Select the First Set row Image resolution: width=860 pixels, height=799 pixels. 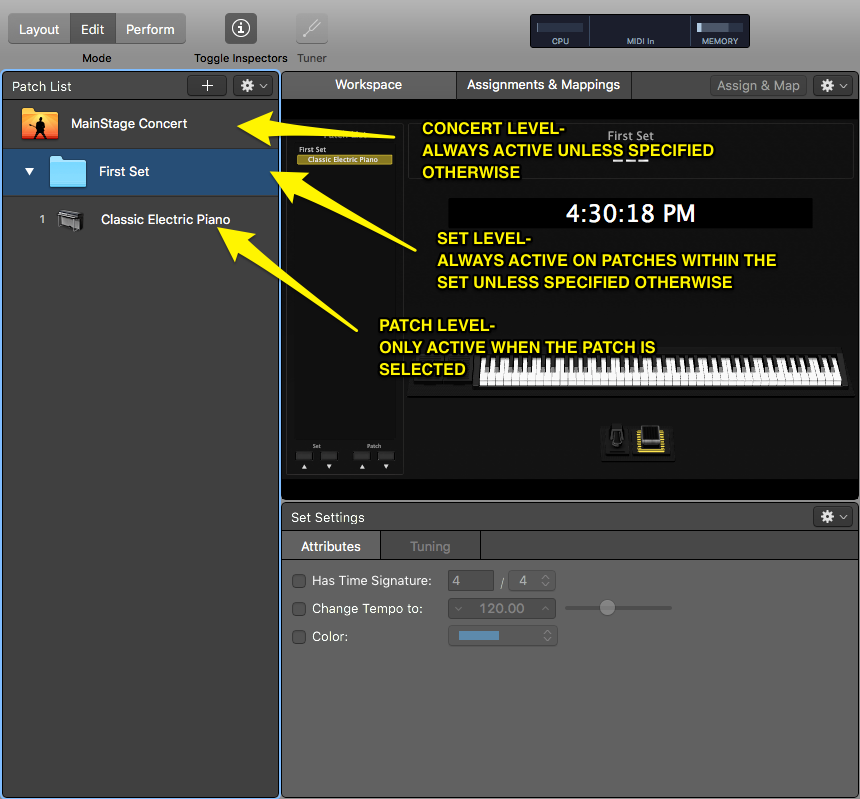tap(140, 172)
